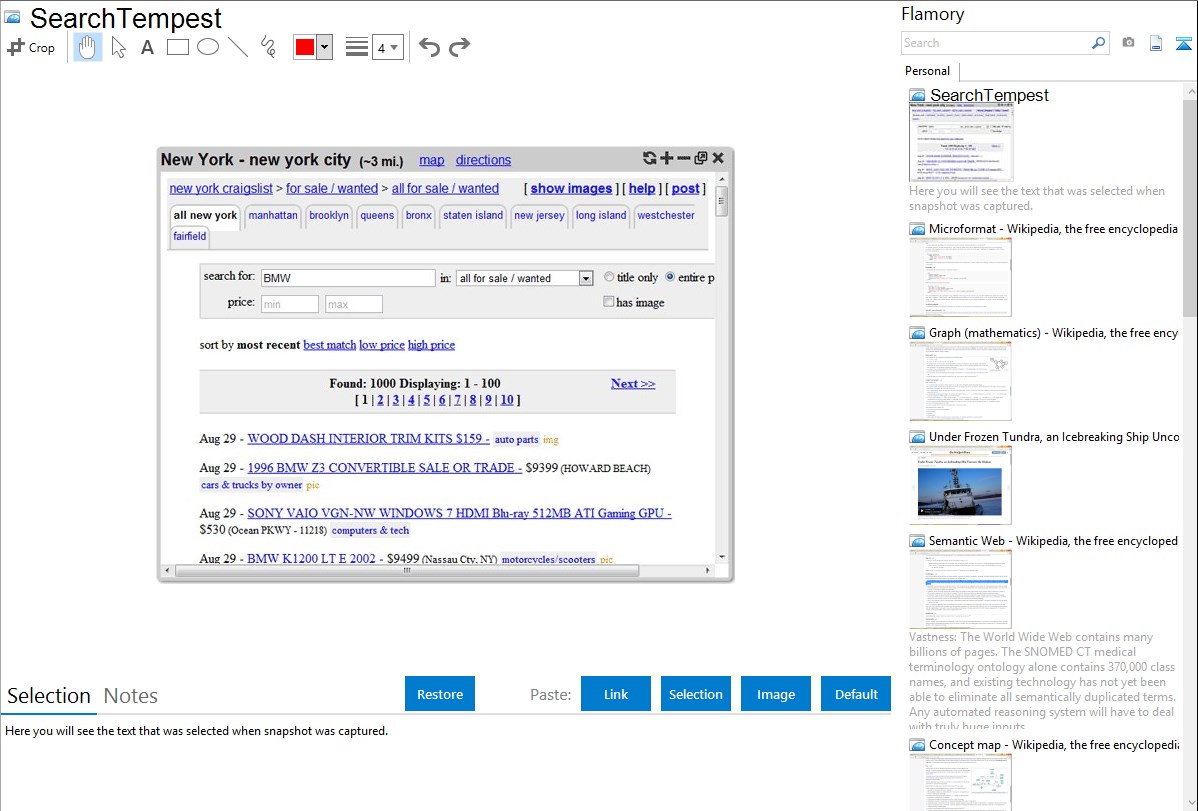
Task: Paste as Link
Action: coord(616,694)
